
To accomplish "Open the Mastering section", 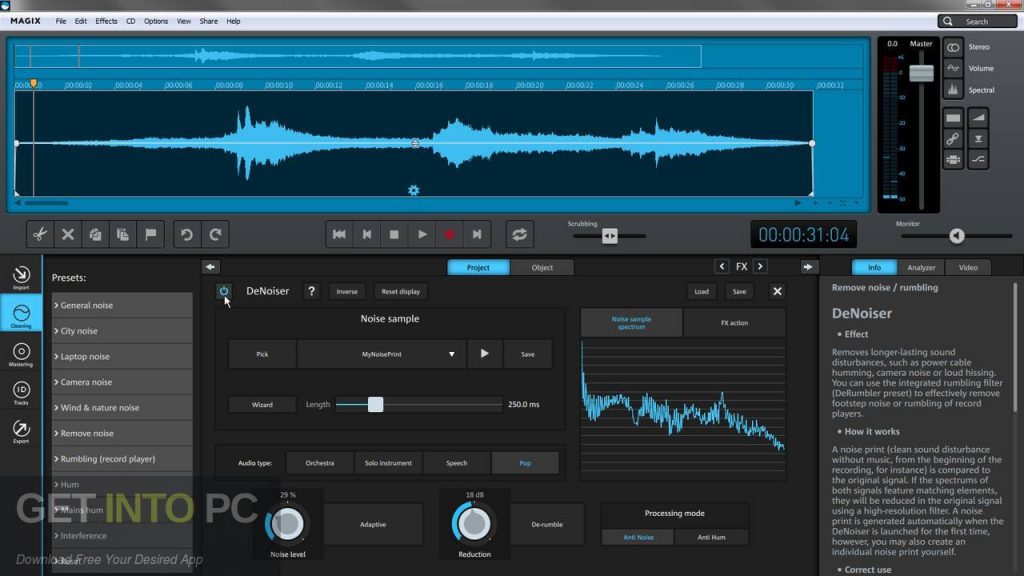I will tap(21, 355).
